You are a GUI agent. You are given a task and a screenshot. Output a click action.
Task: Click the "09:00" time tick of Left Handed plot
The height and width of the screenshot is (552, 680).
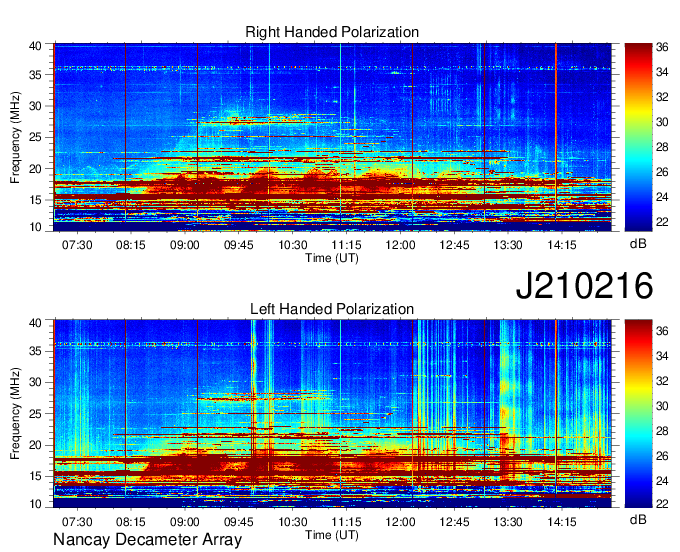185,521
